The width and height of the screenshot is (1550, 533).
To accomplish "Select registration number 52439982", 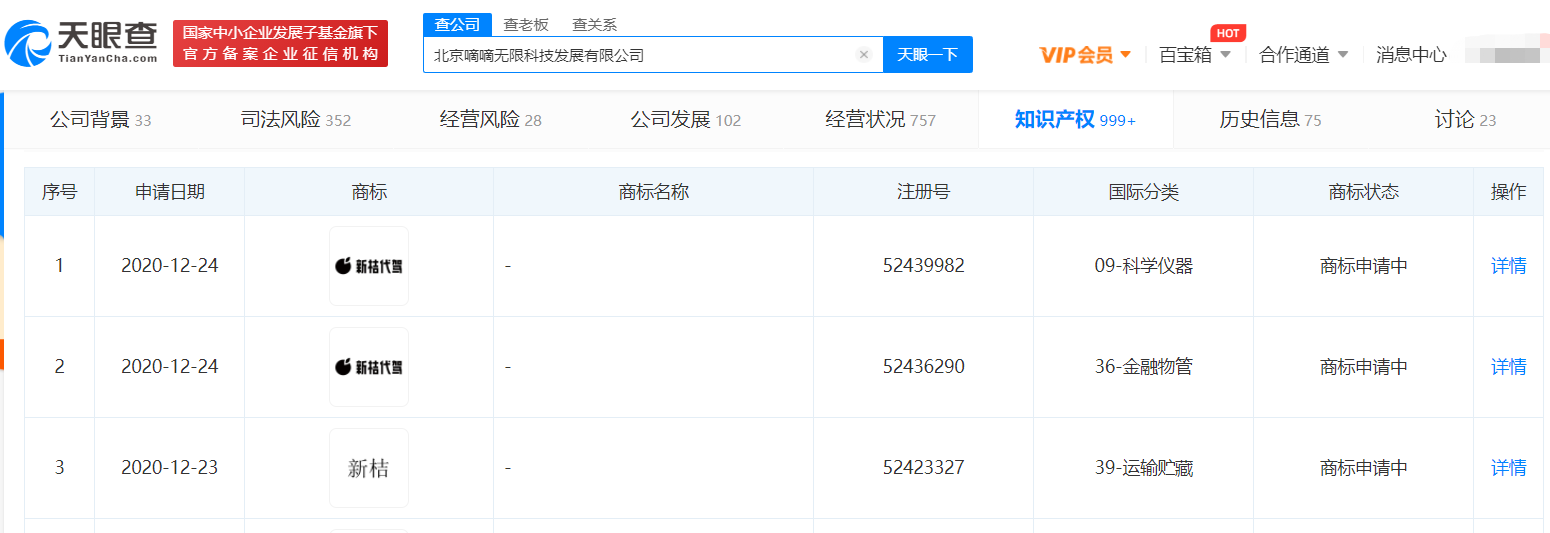I will 924,266.
